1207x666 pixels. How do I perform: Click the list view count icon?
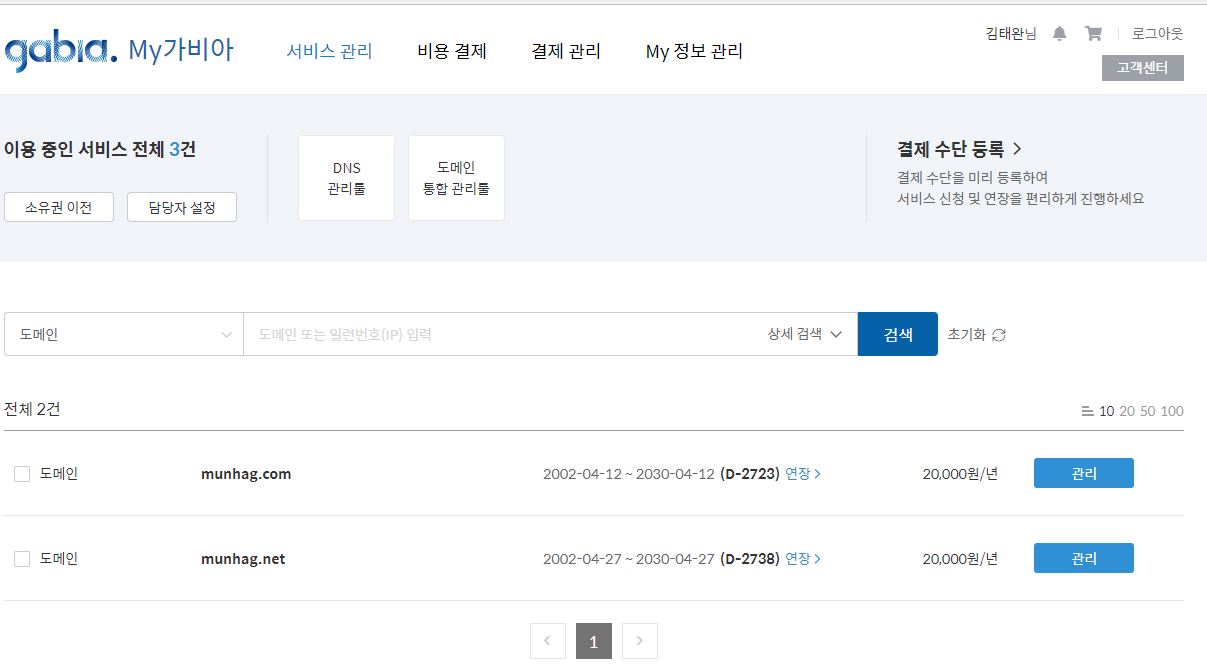1087,411
